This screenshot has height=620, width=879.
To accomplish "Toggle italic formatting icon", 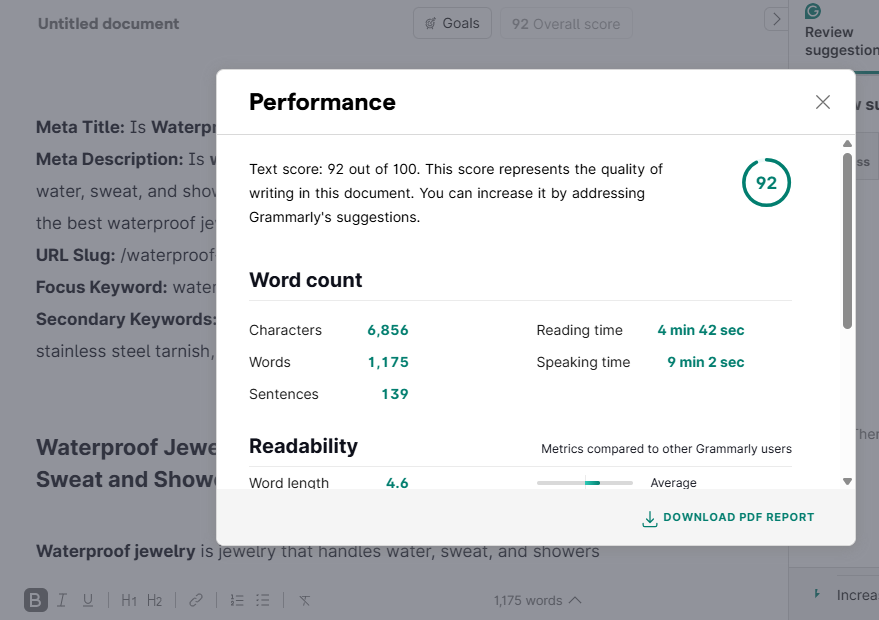I will (62, 600).
